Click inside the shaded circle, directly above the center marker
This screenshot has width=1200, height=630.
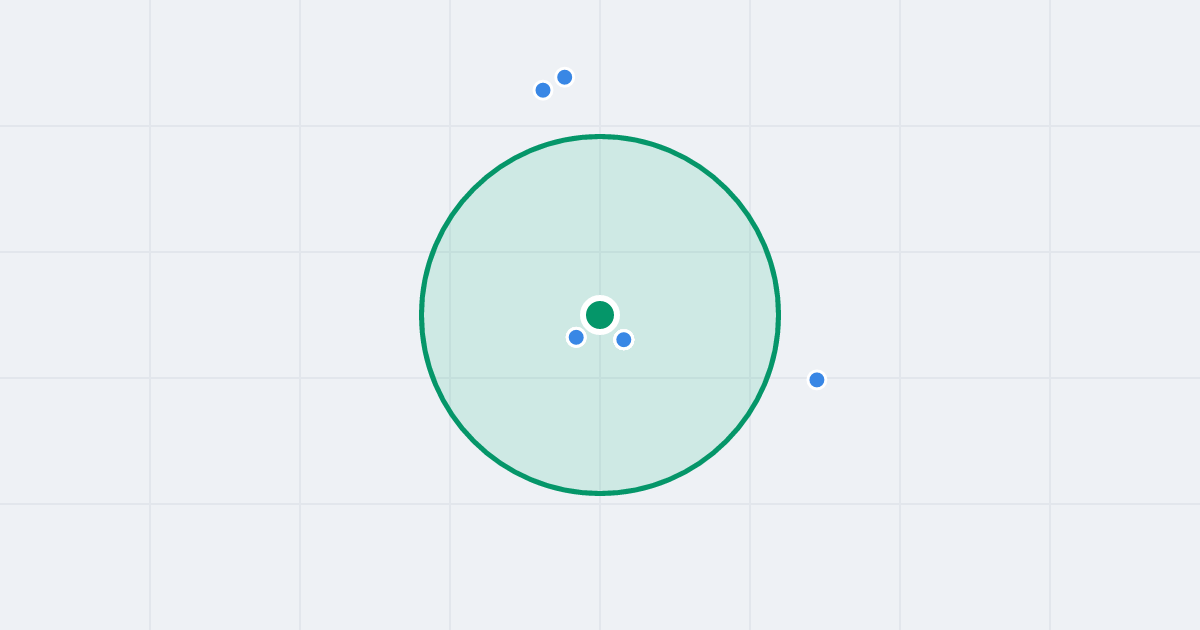click(x=600, y=220)
